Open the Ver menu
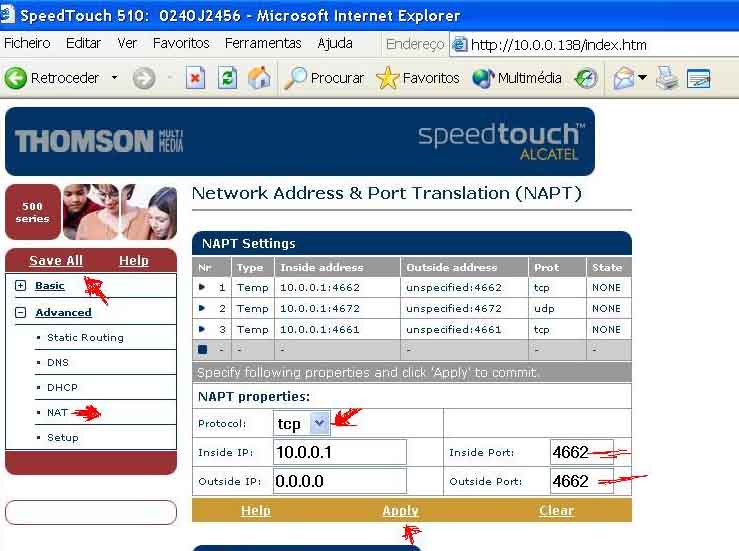 pyautogui.click(x=127, y=43)
